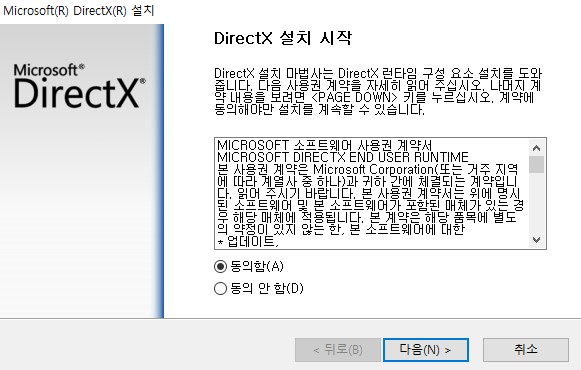Click the license scrollbar up arrow
581x370 pixels.
click(x=536, y=148)
